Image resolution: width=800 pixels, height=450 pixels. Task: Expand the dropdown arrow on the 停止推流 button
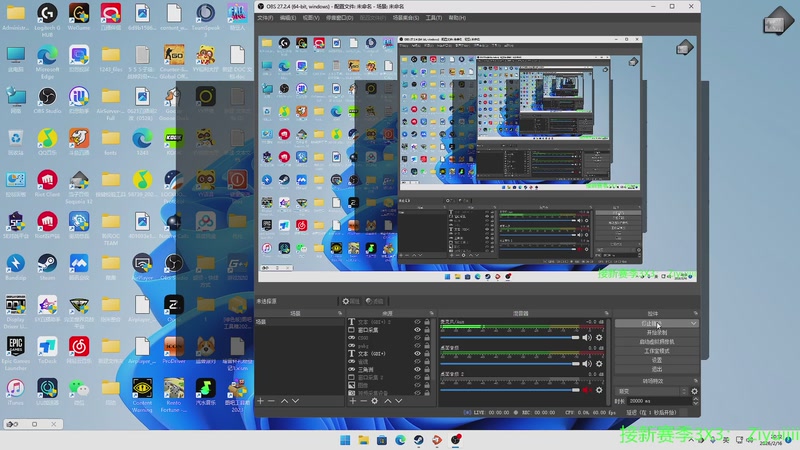tap(694, 323)
